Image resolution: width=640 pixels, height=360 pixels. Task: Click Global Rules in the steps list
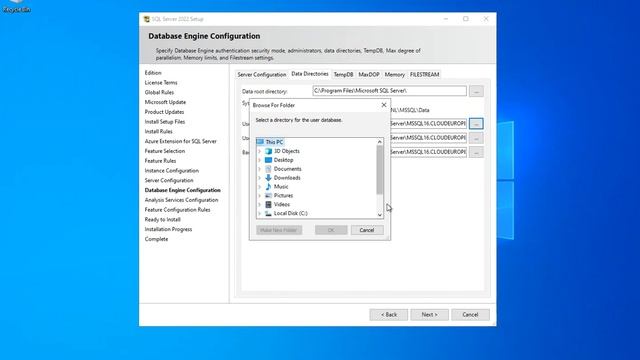click(x=159, y=92)
